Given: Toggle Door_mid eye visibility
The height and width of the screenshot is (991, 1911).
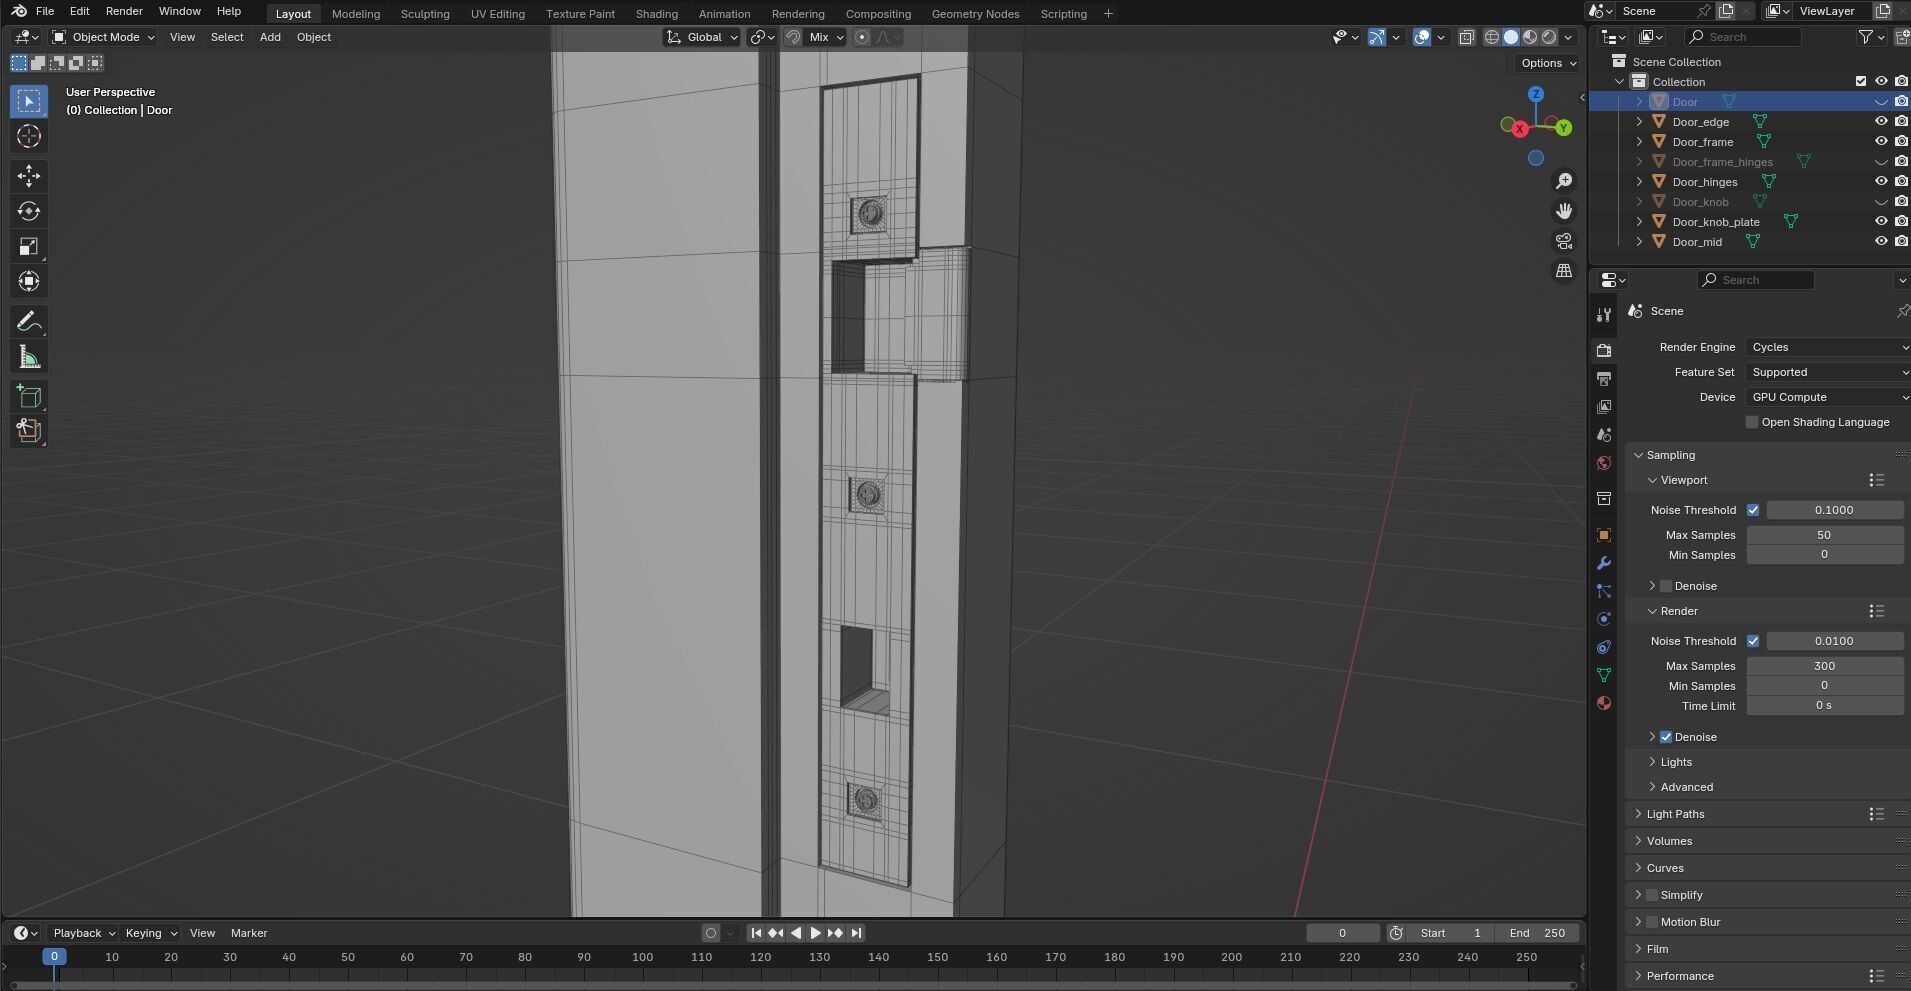Looking at the screenshot, I should 1881,242.
